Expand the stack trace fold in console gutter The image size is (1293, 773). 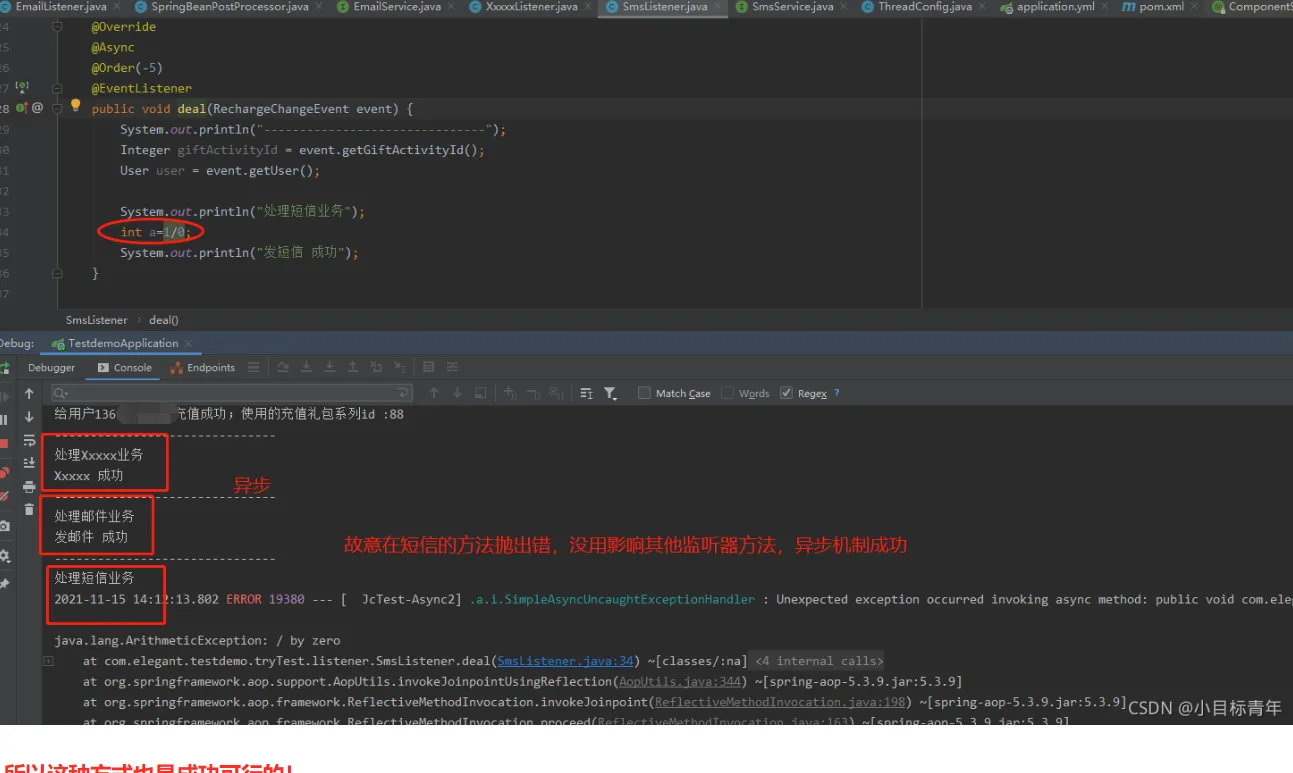(48, 662)
